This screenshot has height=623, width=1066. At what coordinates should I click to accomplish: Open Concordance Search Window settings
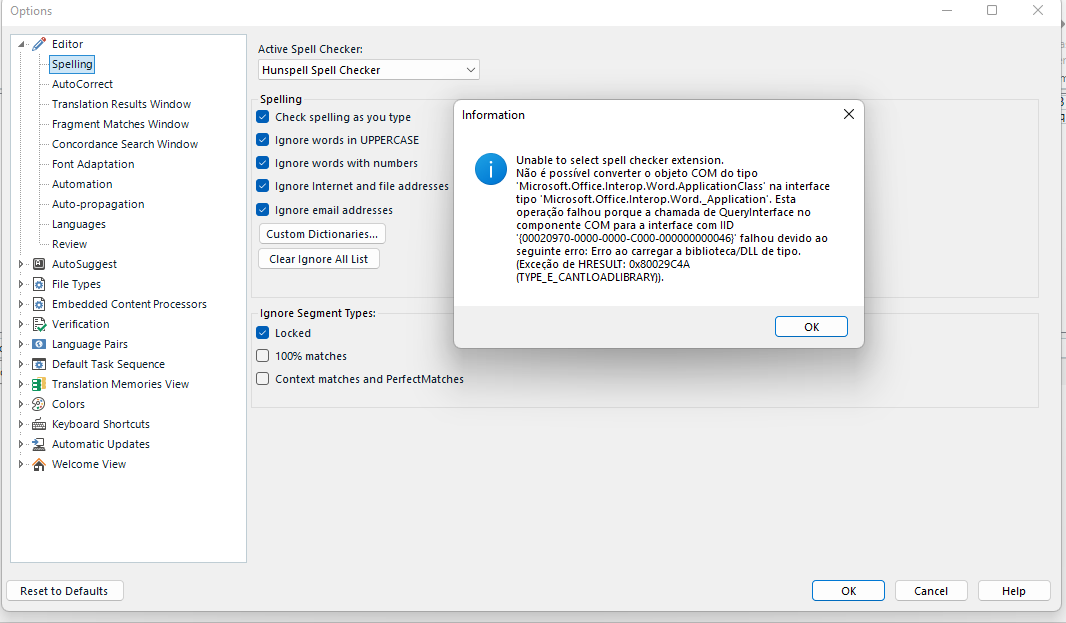click(125, 144)
